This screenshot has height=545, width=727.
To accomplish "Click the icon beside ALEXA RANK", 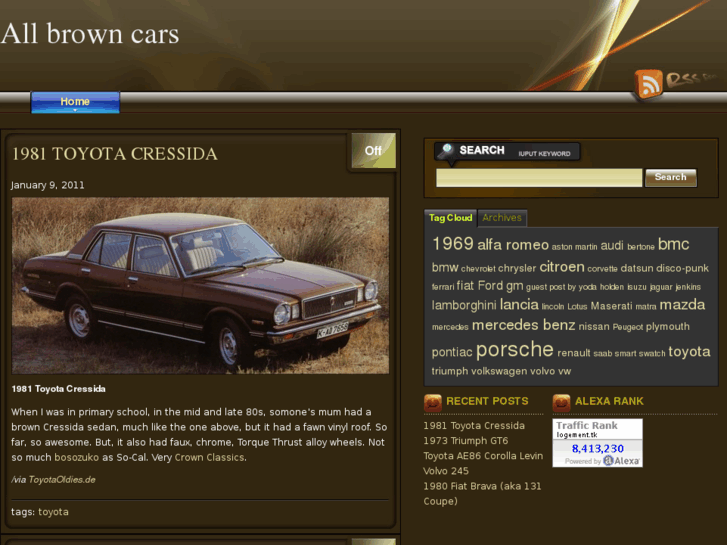I will tap(561, 403).
